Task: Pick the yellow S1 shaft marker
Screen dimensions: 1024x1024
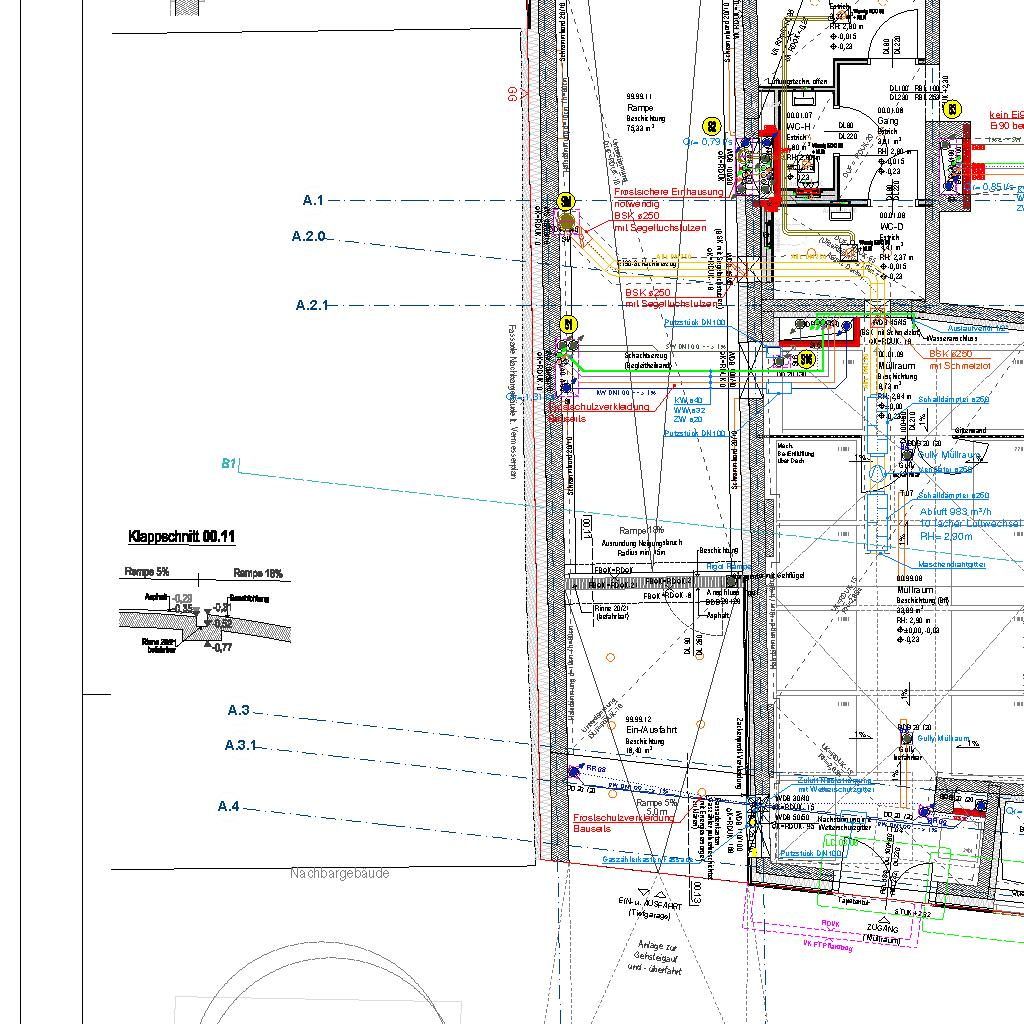Action: coord(569,324)
